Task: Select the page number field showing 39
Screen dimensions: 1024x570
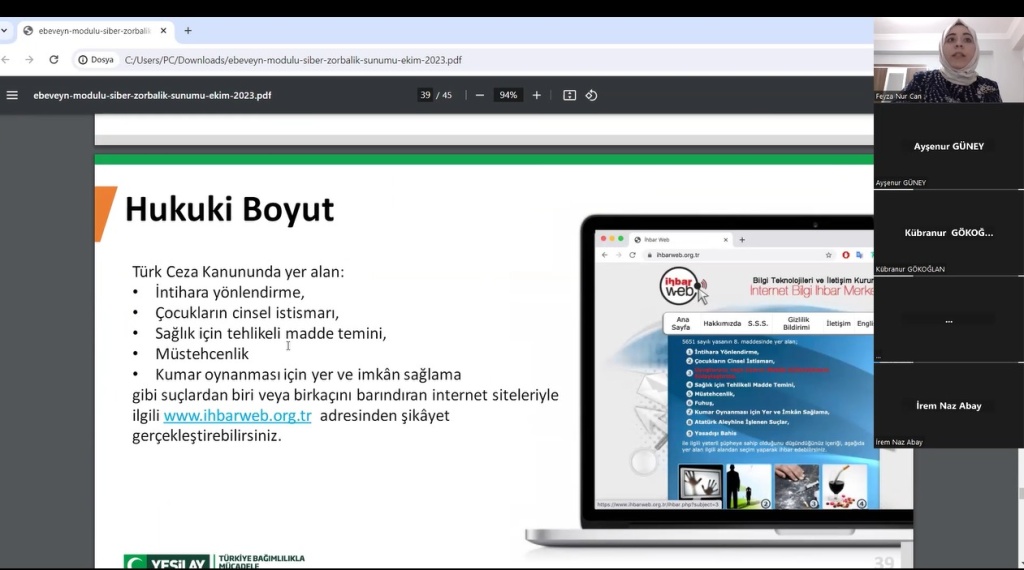Action: (425, 95)
